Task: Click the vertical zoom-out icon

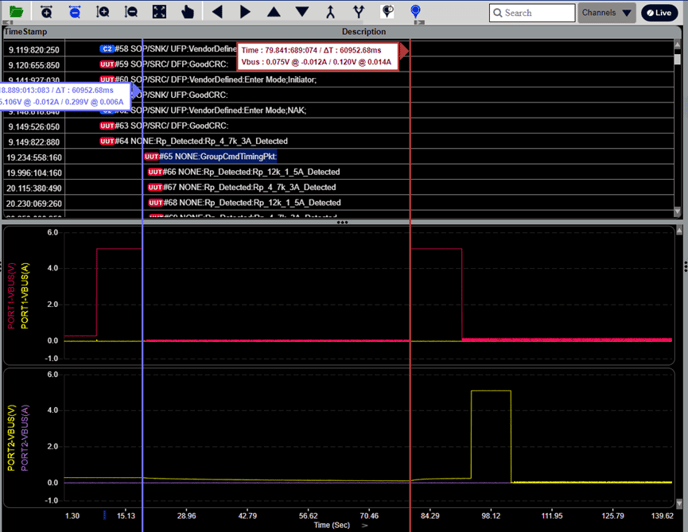Action: tap(131, 12)
